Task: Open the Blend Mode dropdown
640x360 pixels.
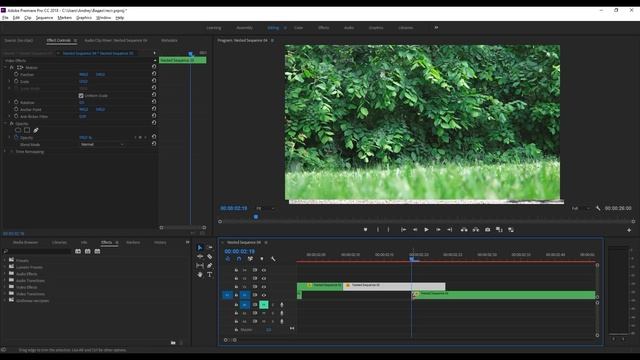Action: pyautogui.click(x=102, y=144)
